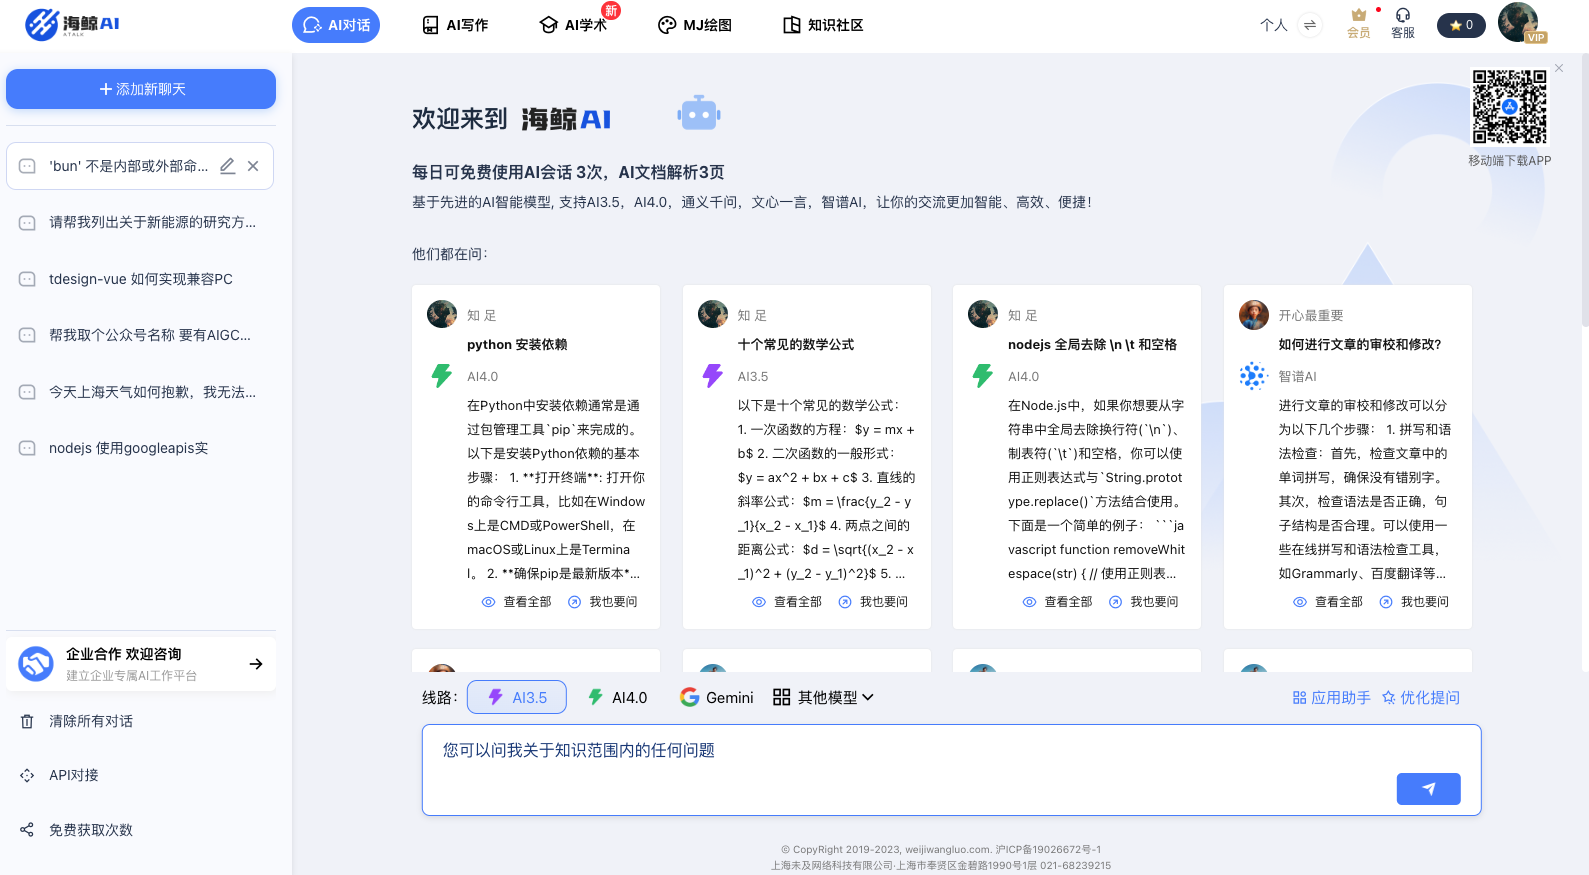This screenshot has width=1589, height=875.
Task: View all of nodejs 全局去除 card
Action: pyautogui.click(x=1058, y=602)
